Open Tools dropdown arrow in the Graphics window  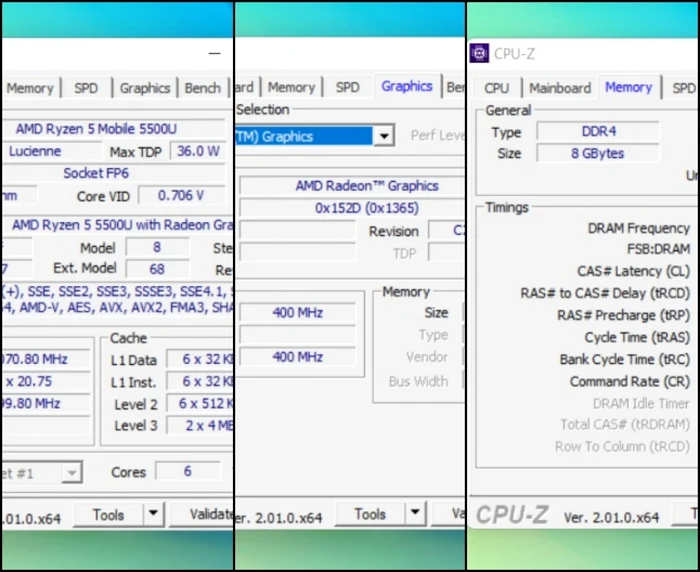tap(416, 513)
